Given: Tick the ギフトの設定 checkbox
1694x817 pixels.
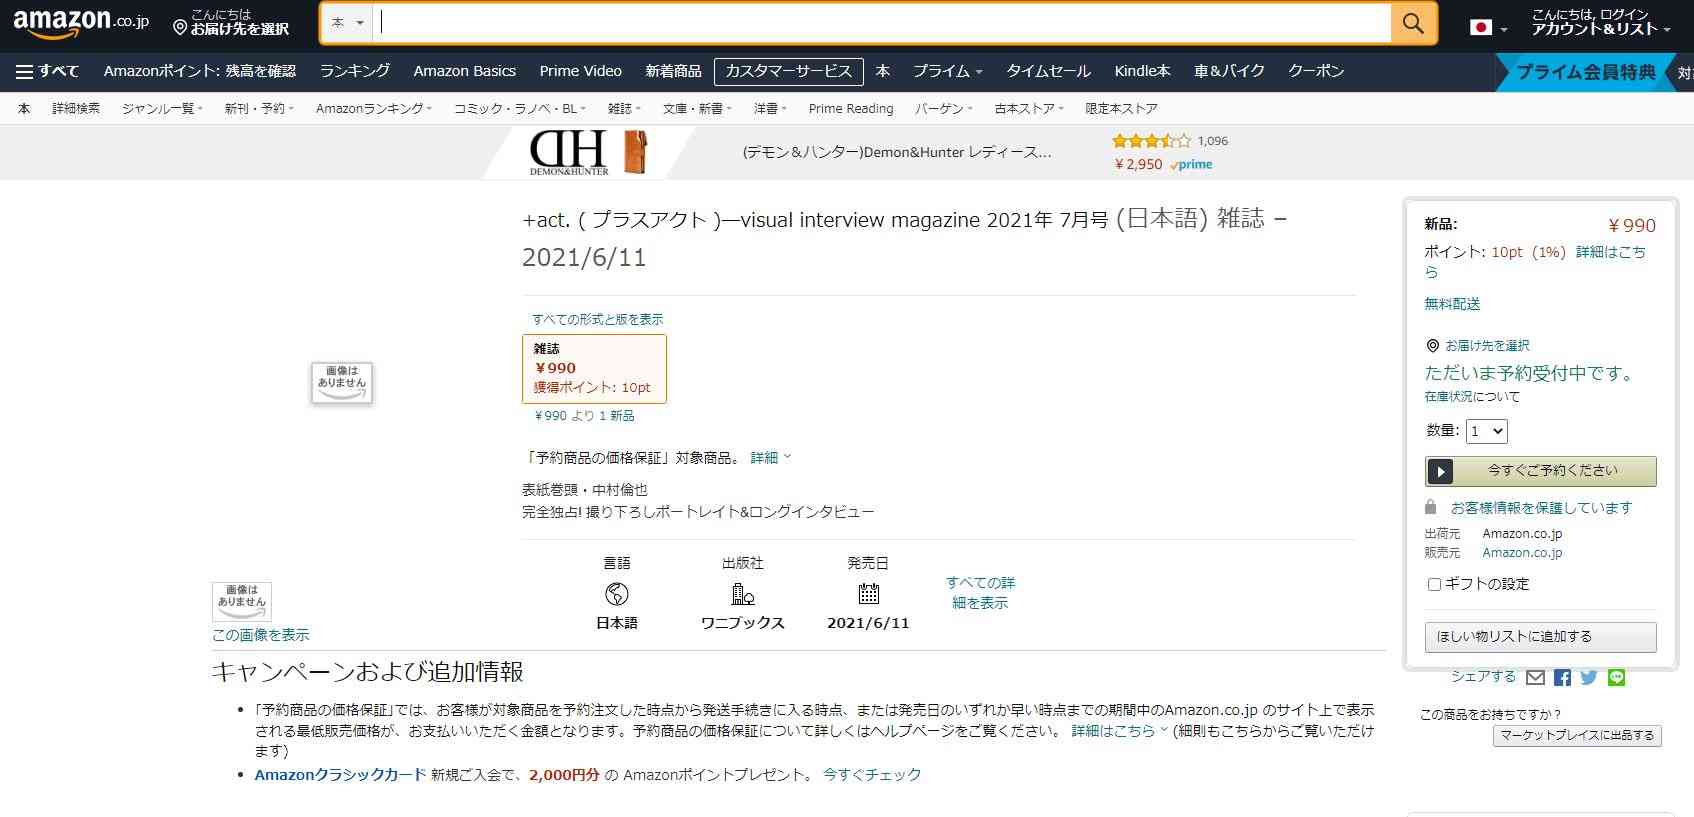Looking at the screenshot, I should (1434, 584).
